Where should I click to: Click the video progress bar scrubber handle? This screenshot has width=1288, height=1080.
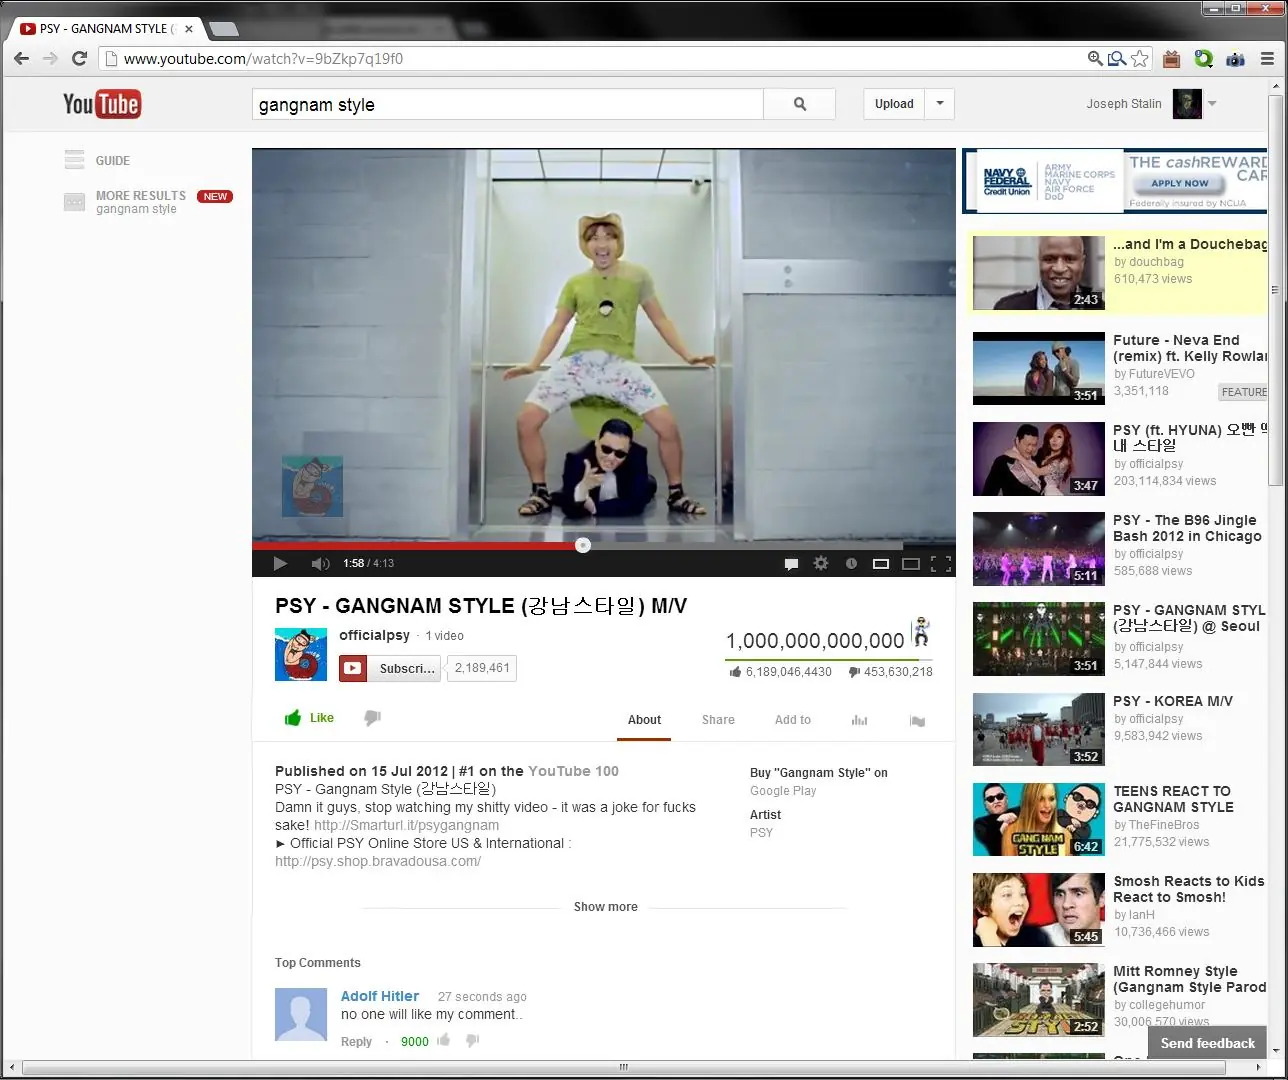(583, 545)
